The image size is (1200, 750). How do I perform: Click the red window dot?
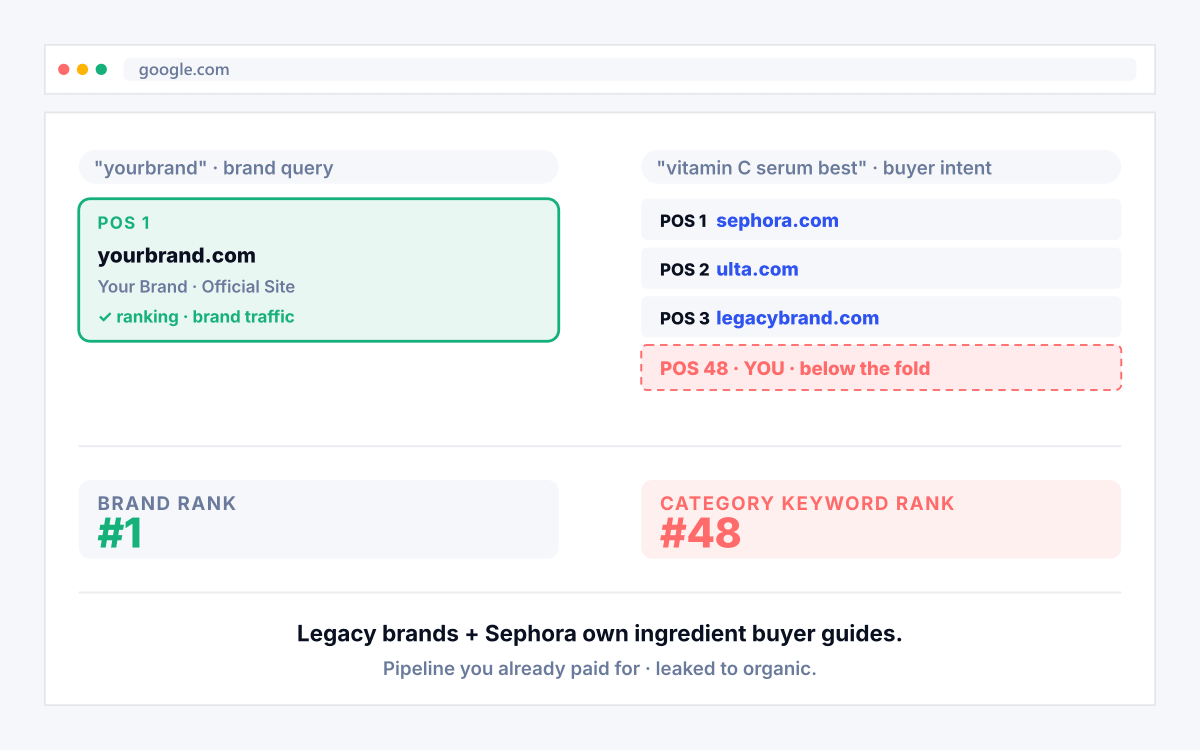pyautogui.click(x=64, y=70)
